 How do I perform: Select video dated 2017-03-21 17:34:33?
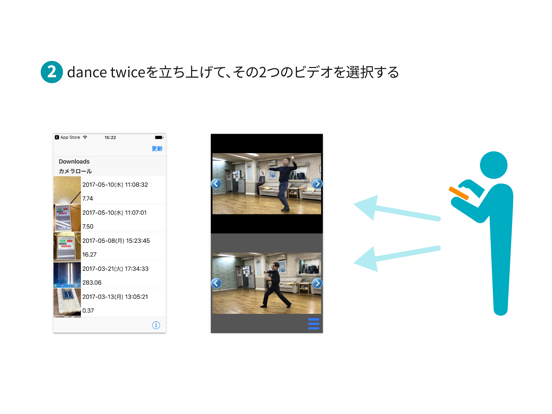point(109,274)
